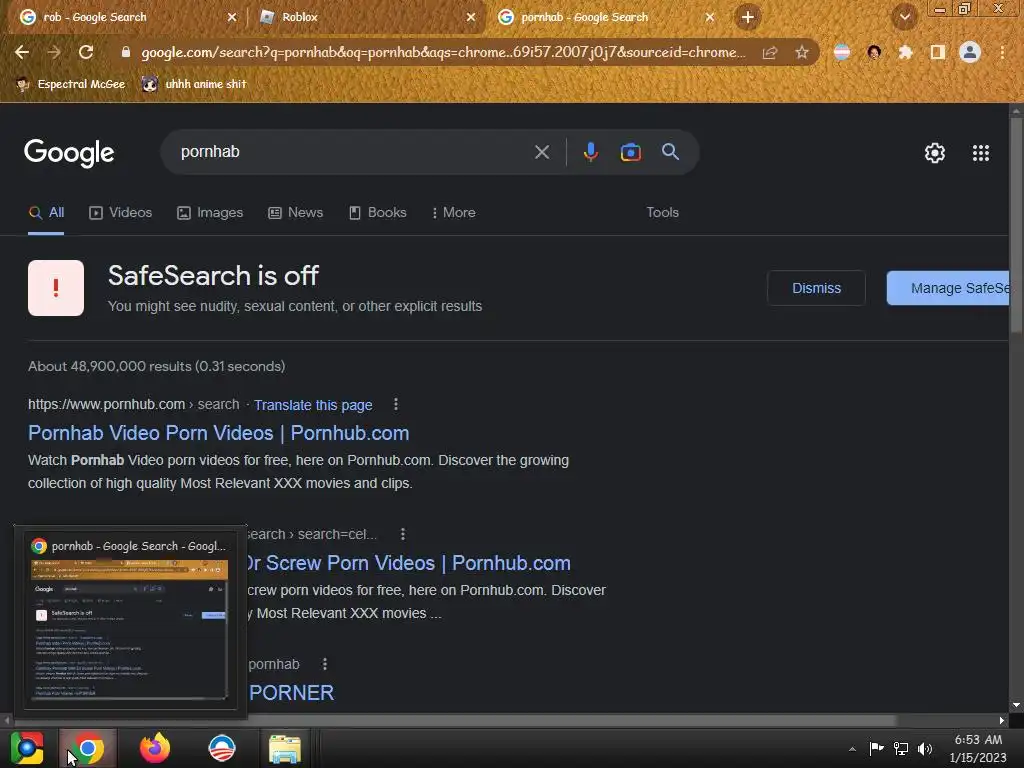Open the round striped taskbar app icon
The image size is (1024, 768).
pos(221,748)
